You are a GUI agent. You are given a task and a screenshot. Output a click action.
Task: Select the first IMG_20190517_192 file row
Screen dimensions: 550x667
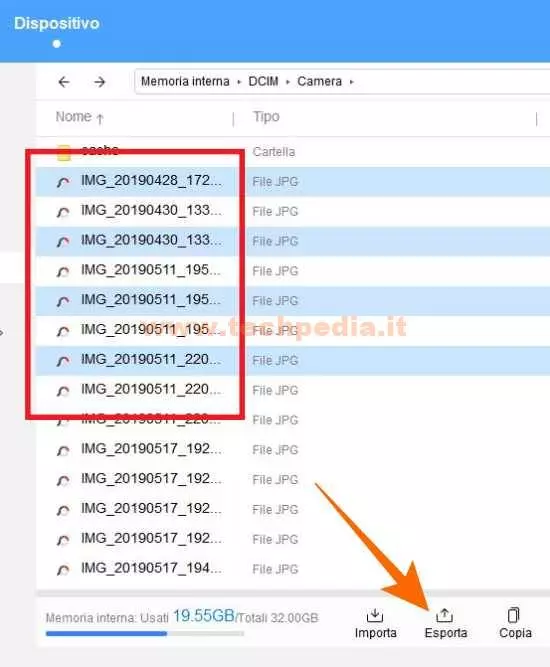click(x=293, y=450)
